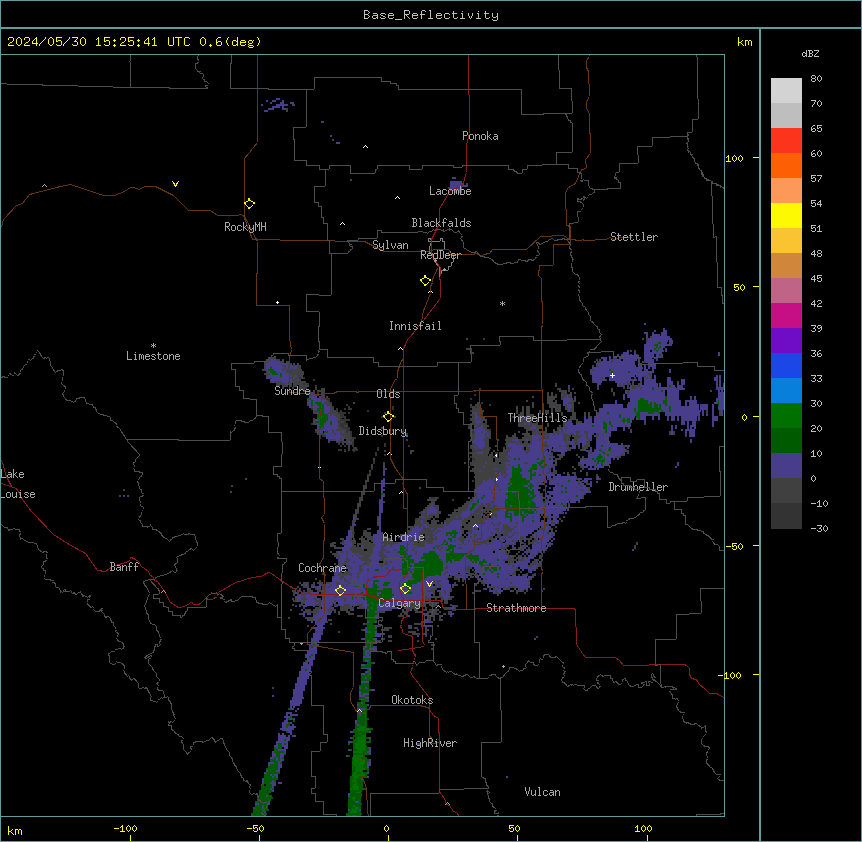The width and height of the screenshot is (862, 842).
Task: Click the 65 value on the dBZ legend
Action: (816, 129)
